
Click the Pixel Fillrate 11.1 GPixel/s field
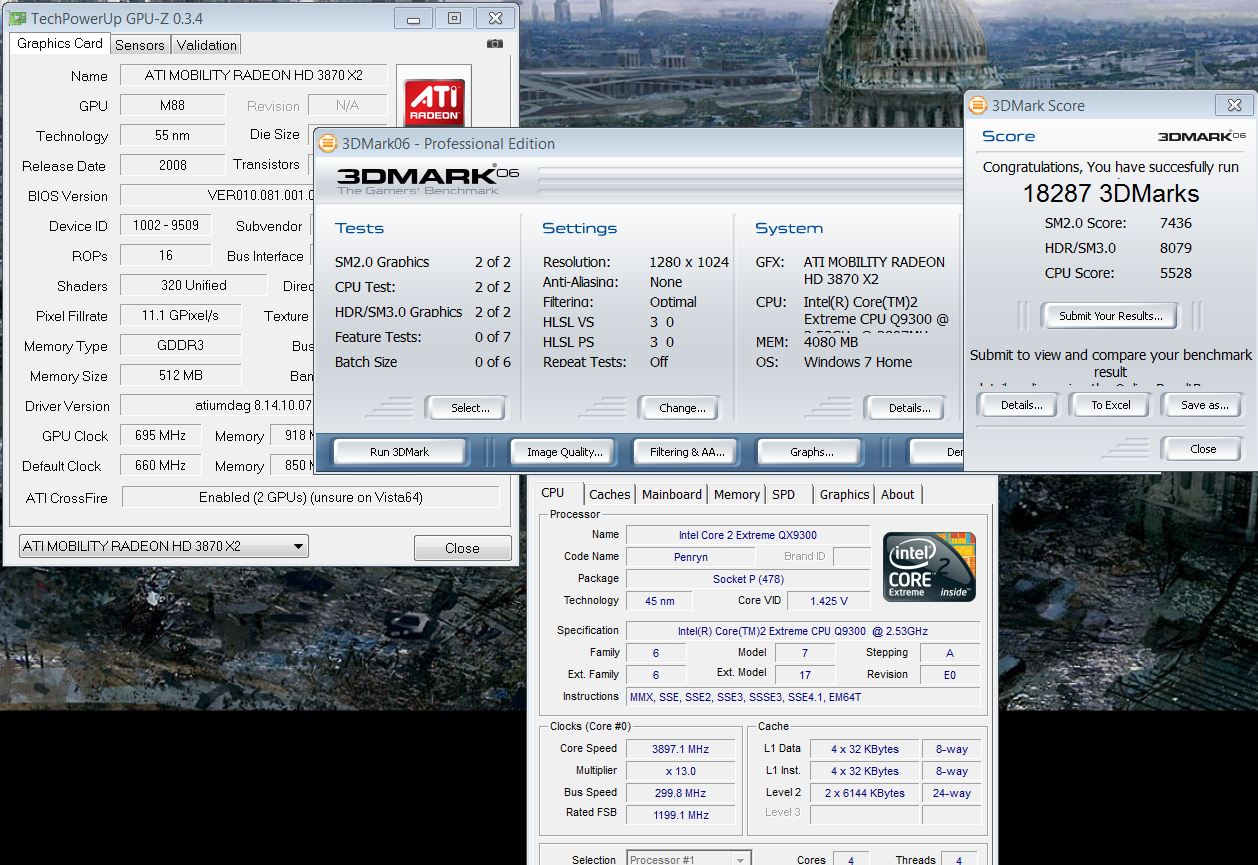click(x=180, y=315)
